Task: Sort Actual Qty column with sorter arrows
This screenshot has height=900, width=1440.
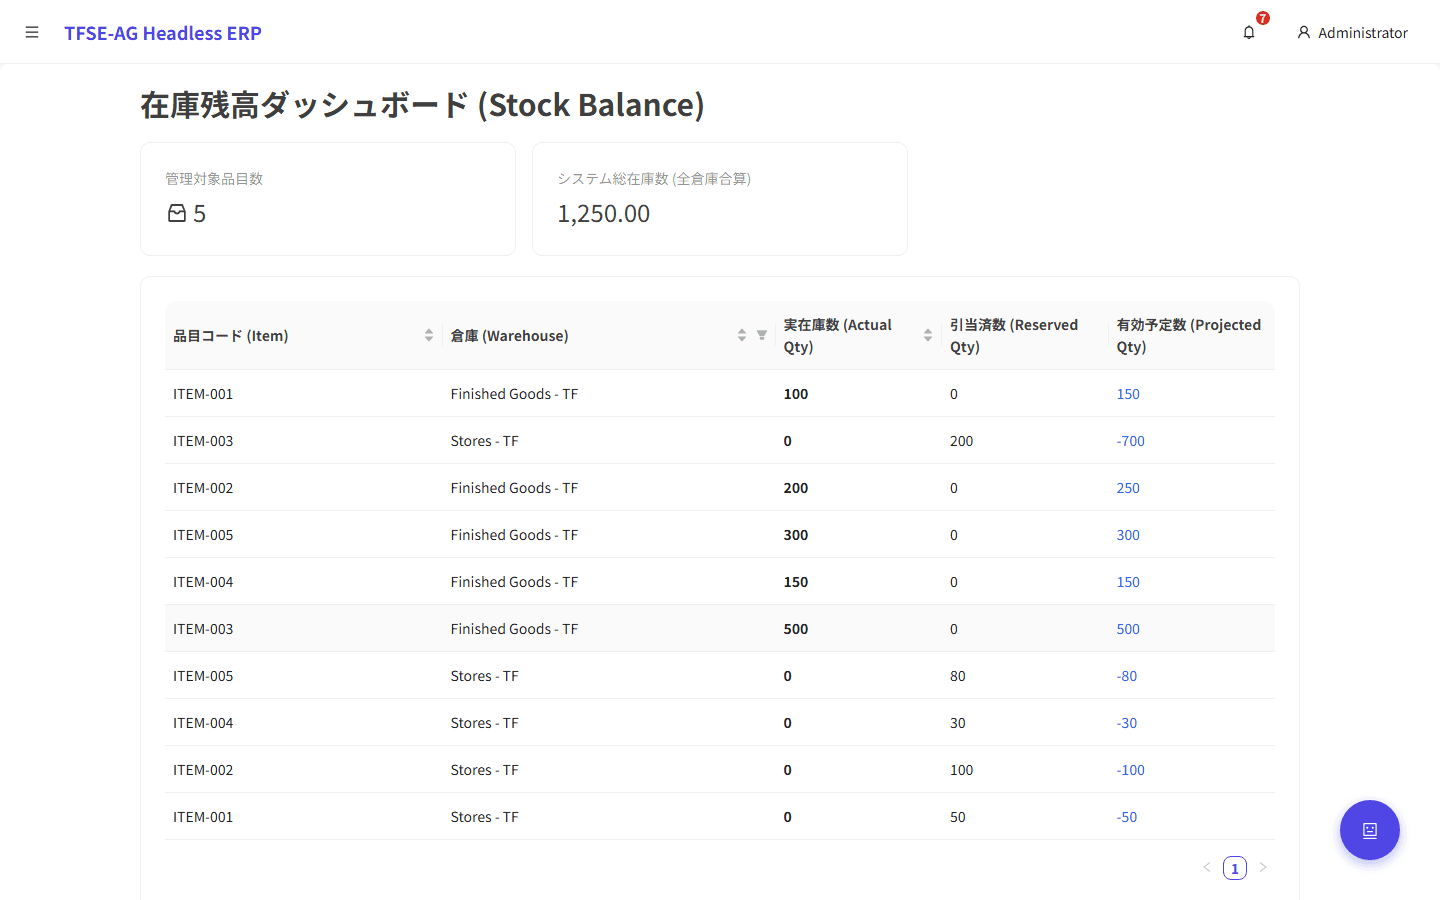Action: coord(928,336)
